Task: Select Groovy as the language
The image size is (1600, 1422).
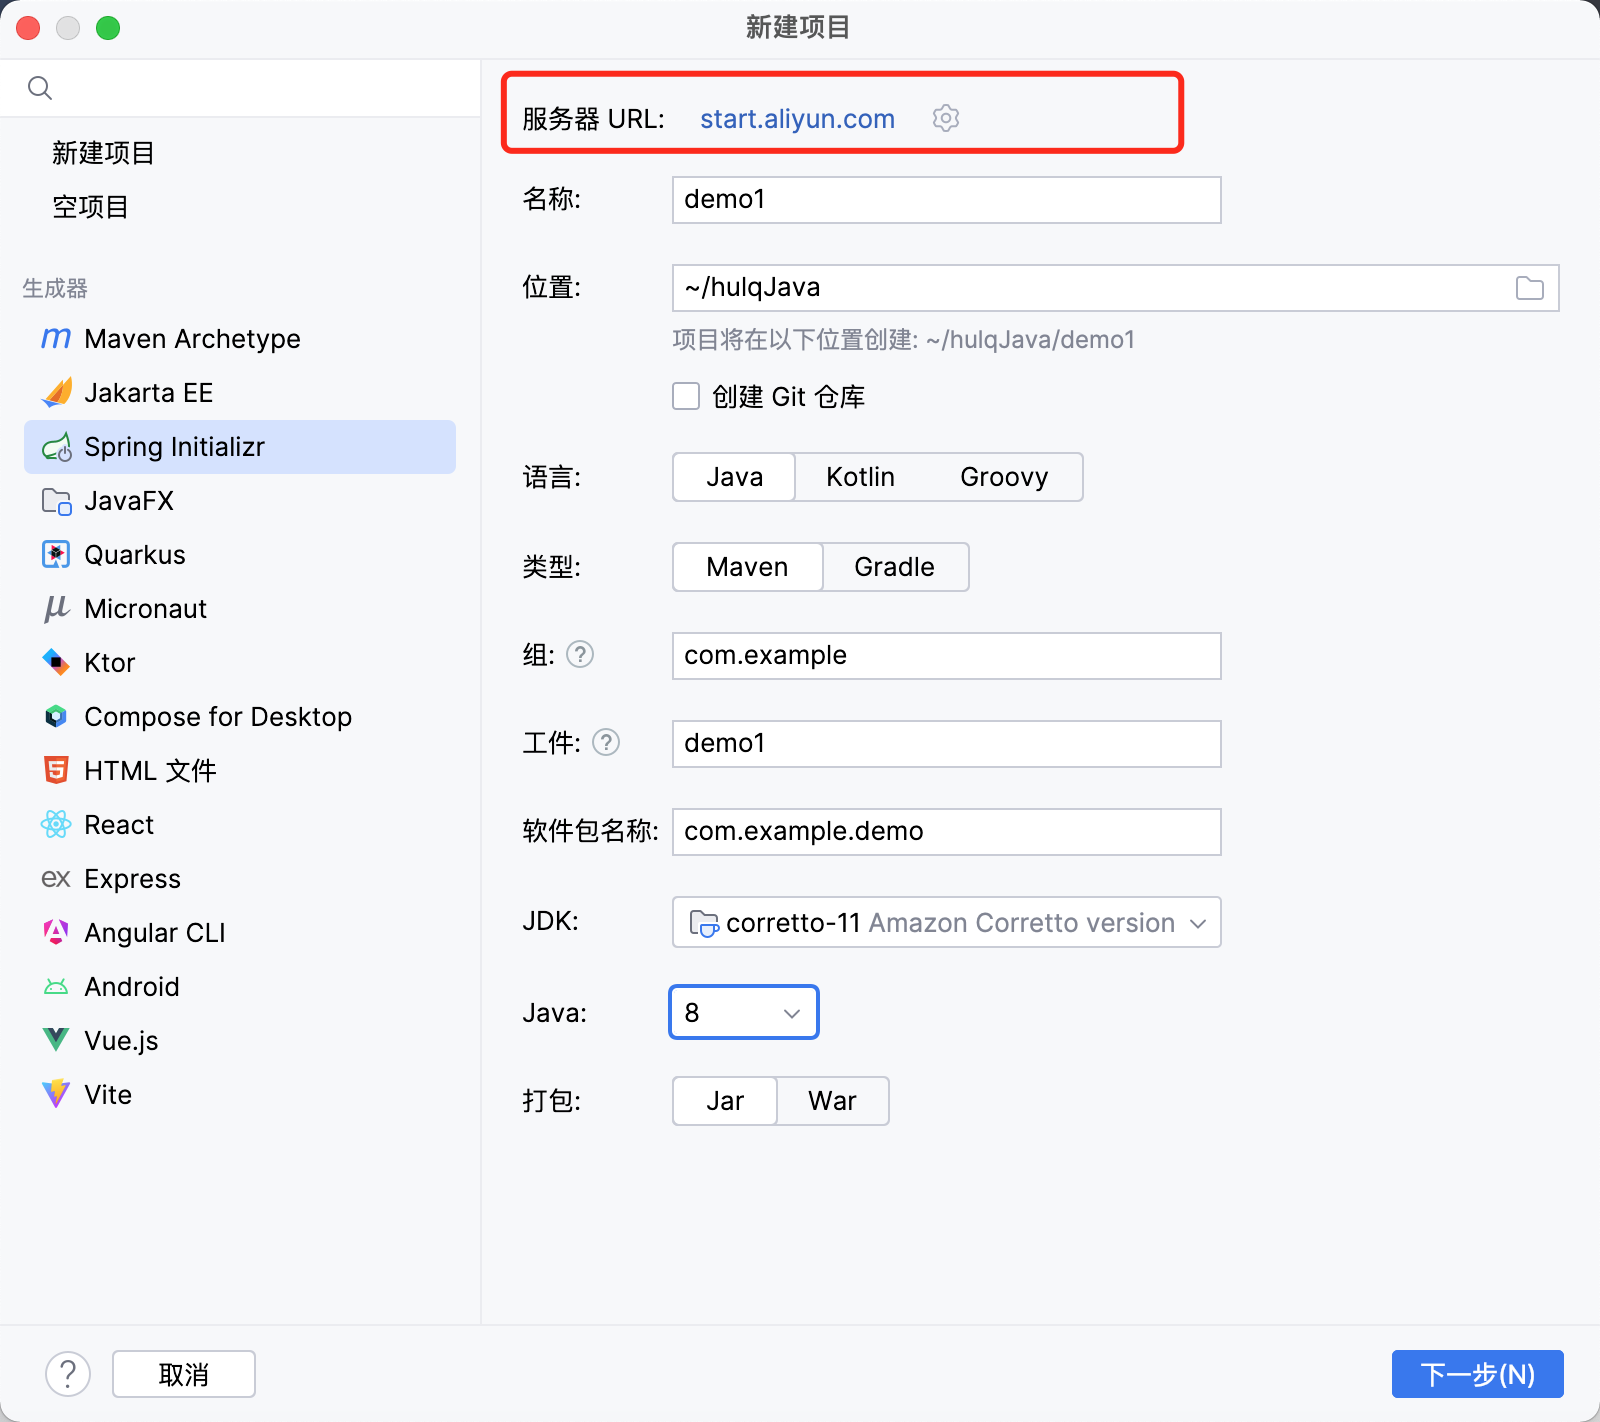Action: tap(1004, 477)
